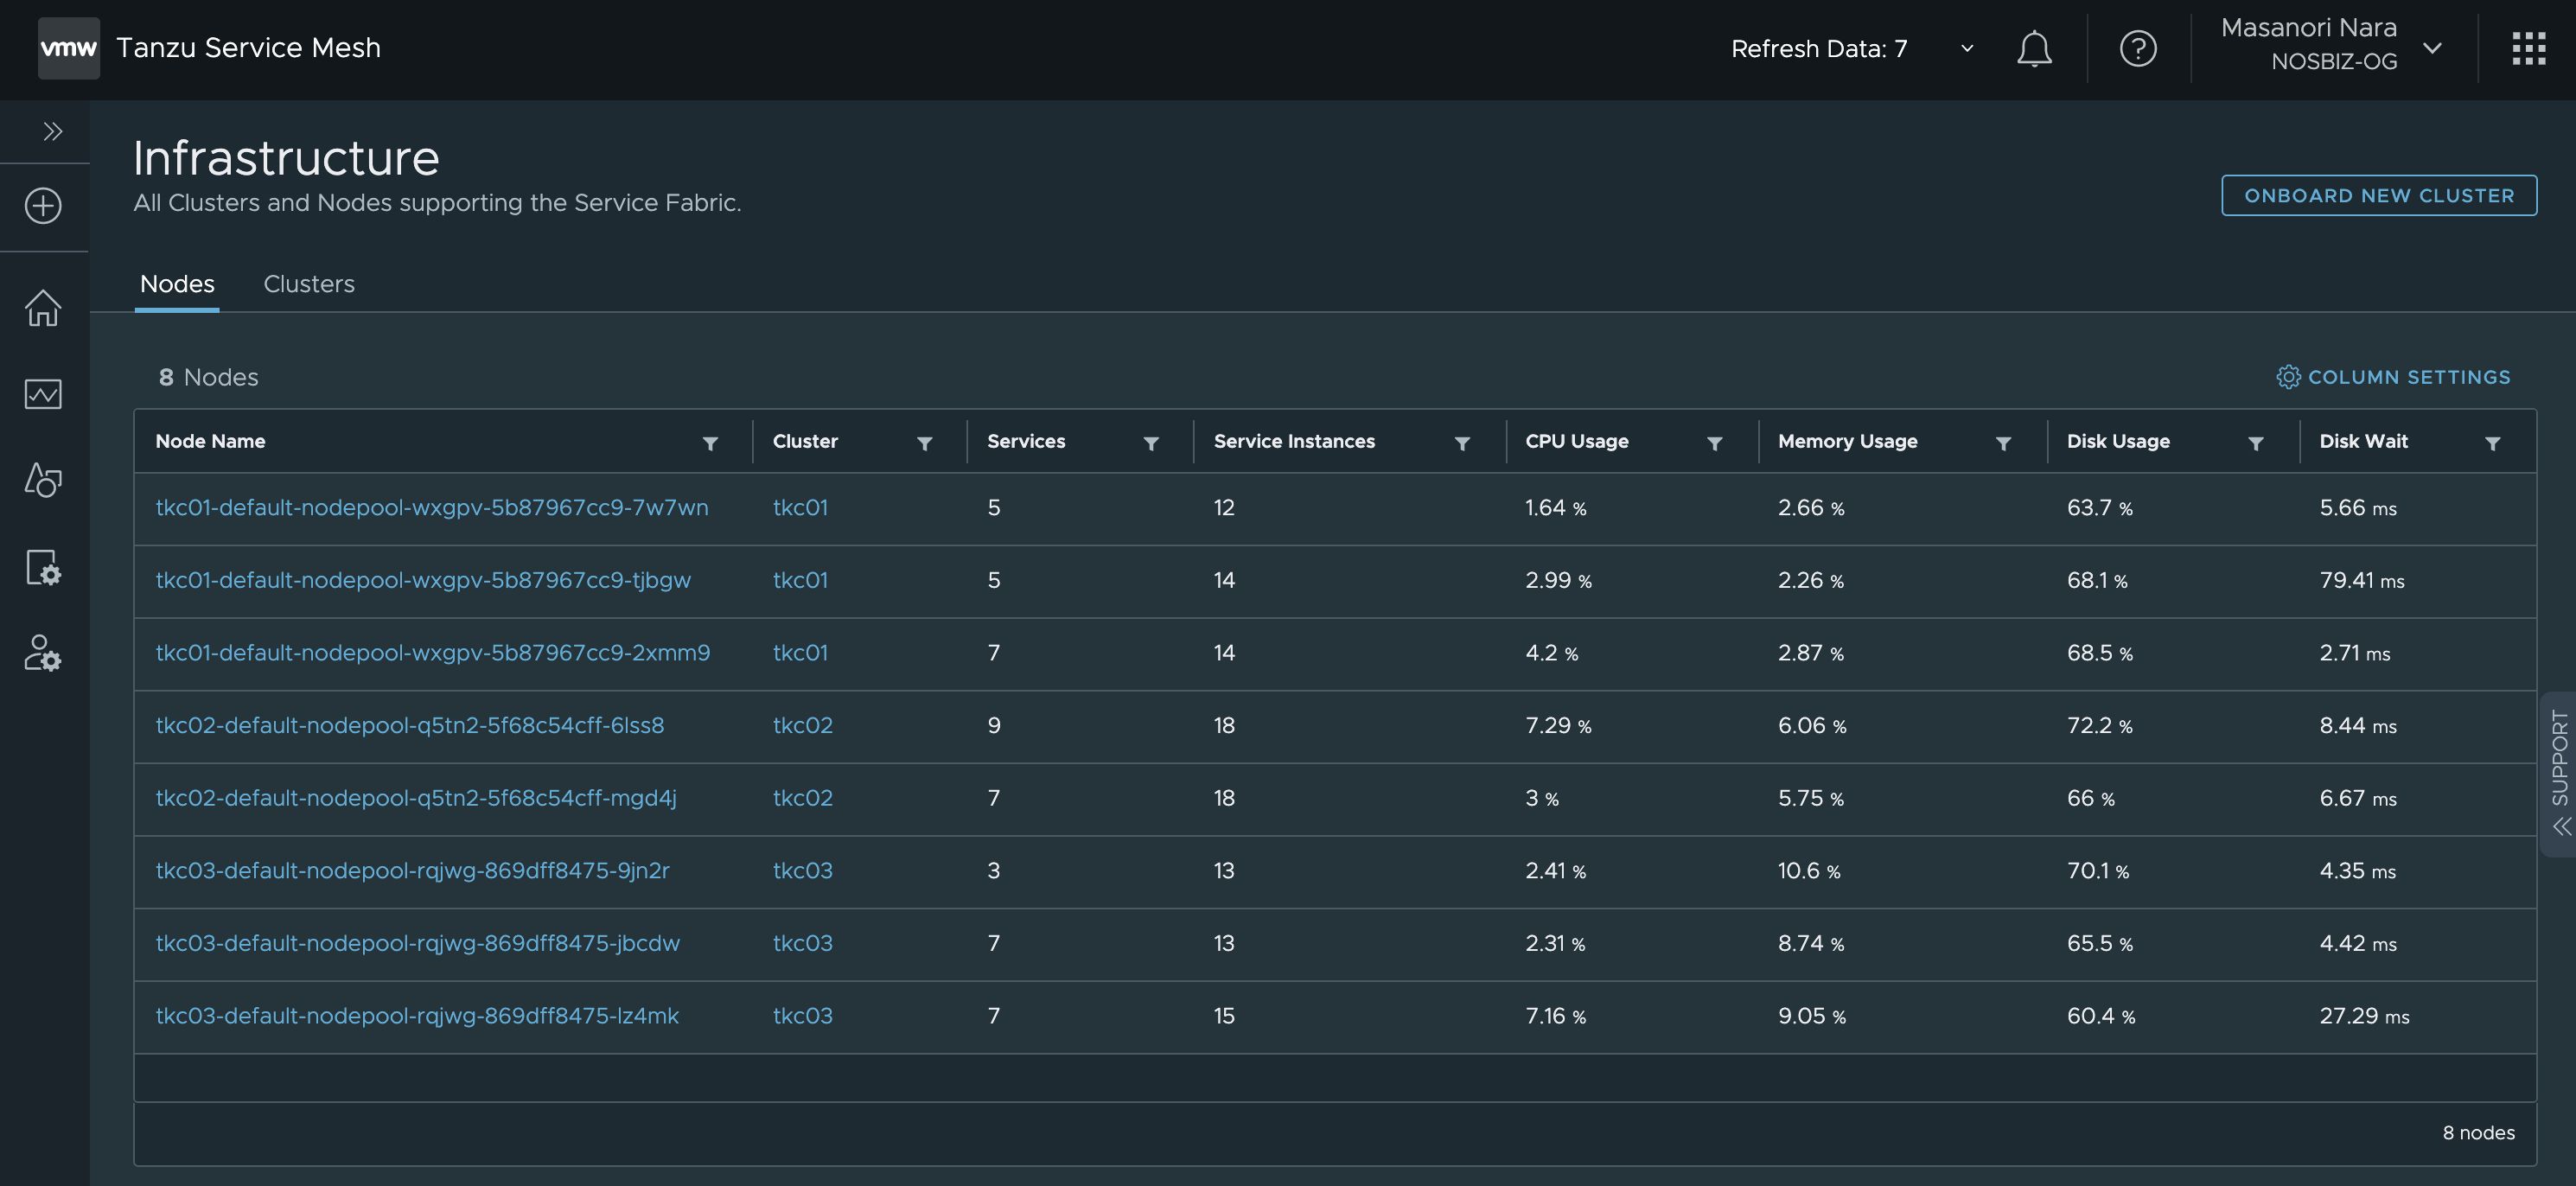Click Onboard New Cluster button

point(2379,195)
